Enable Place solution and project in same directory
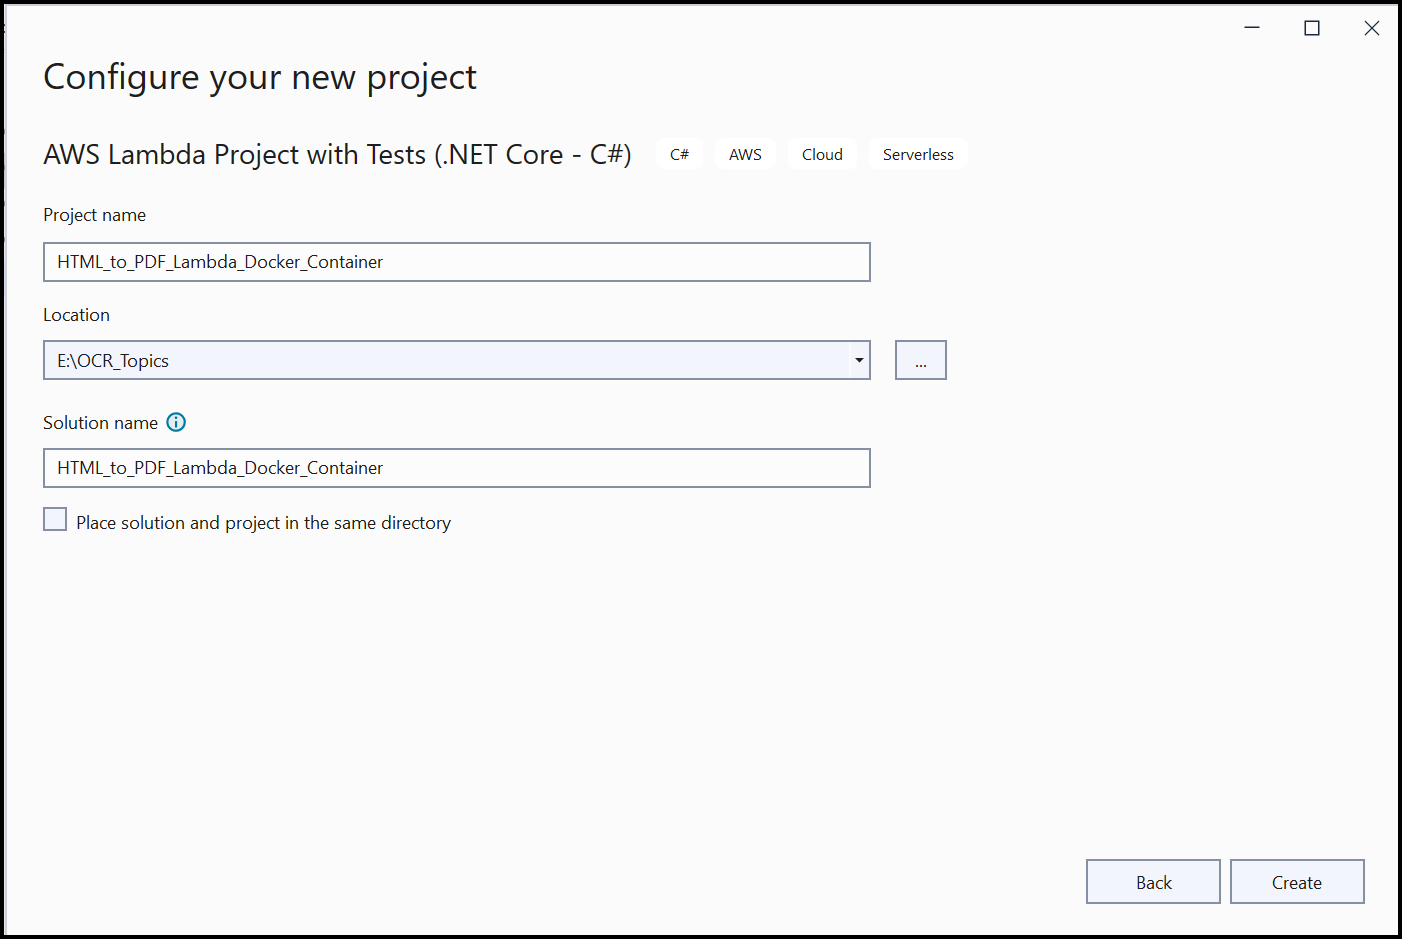The image size is (1402, 939). (x=55, y=519)
